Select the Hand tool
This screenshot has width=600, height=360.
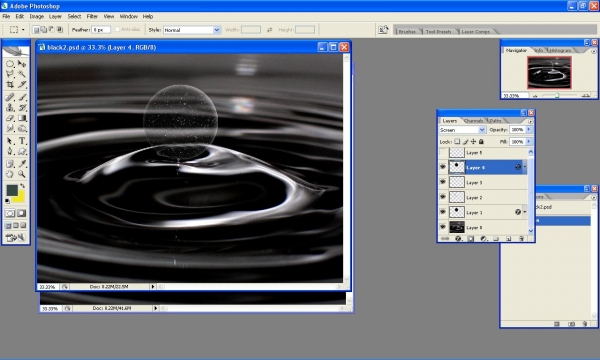(x=10, y=174)
